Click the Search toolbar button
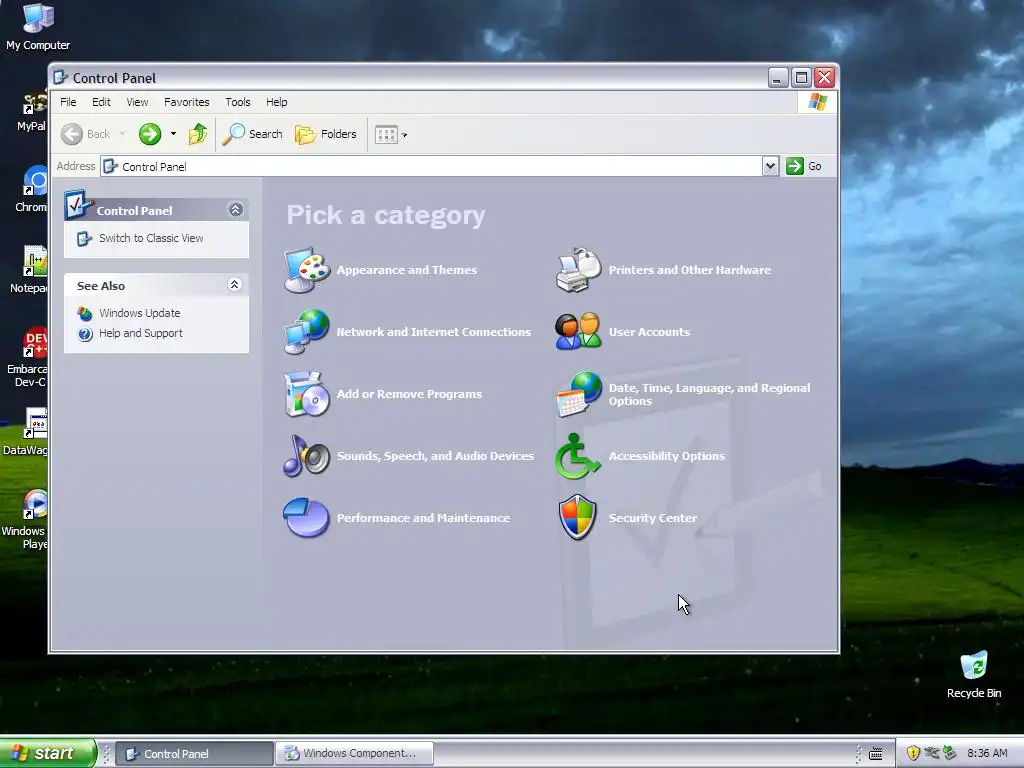This screenshot has height=768, width=1024. click(x=253, y=134)
